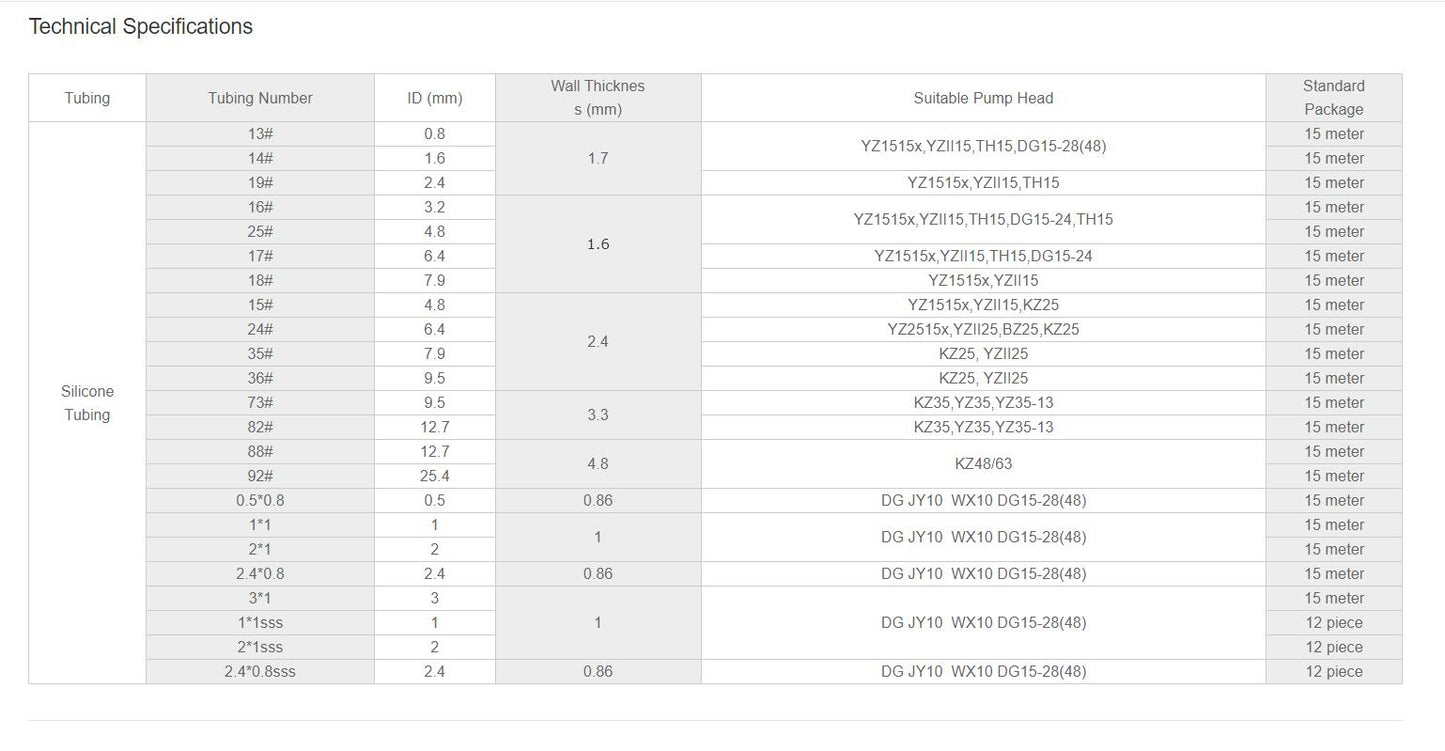Screen dimensions: 1445x751
Task: Click tubing number 13# cell
Action: pyautogui.click(x=260, y=134)
